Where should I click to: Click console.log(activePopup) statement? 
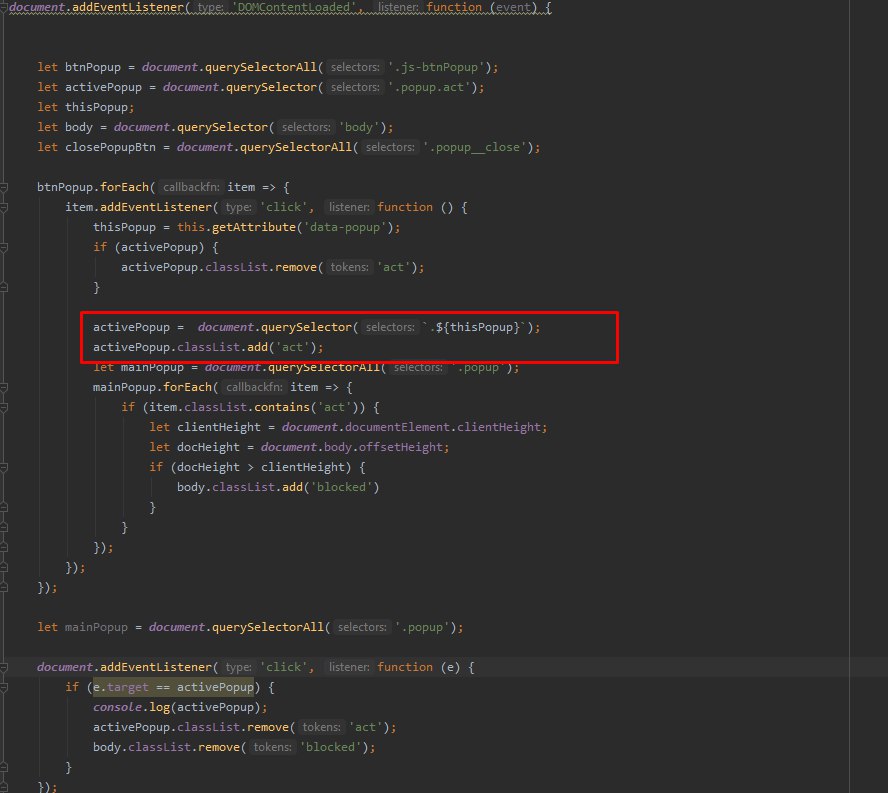(x=180, y=707)
